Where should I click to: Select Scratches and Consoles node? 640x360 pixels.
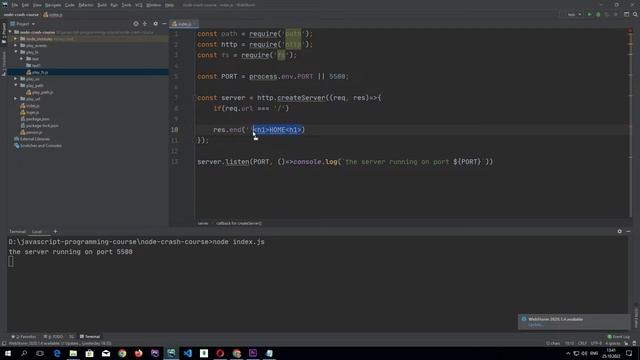pyautogui.click(x=38, y=146)
